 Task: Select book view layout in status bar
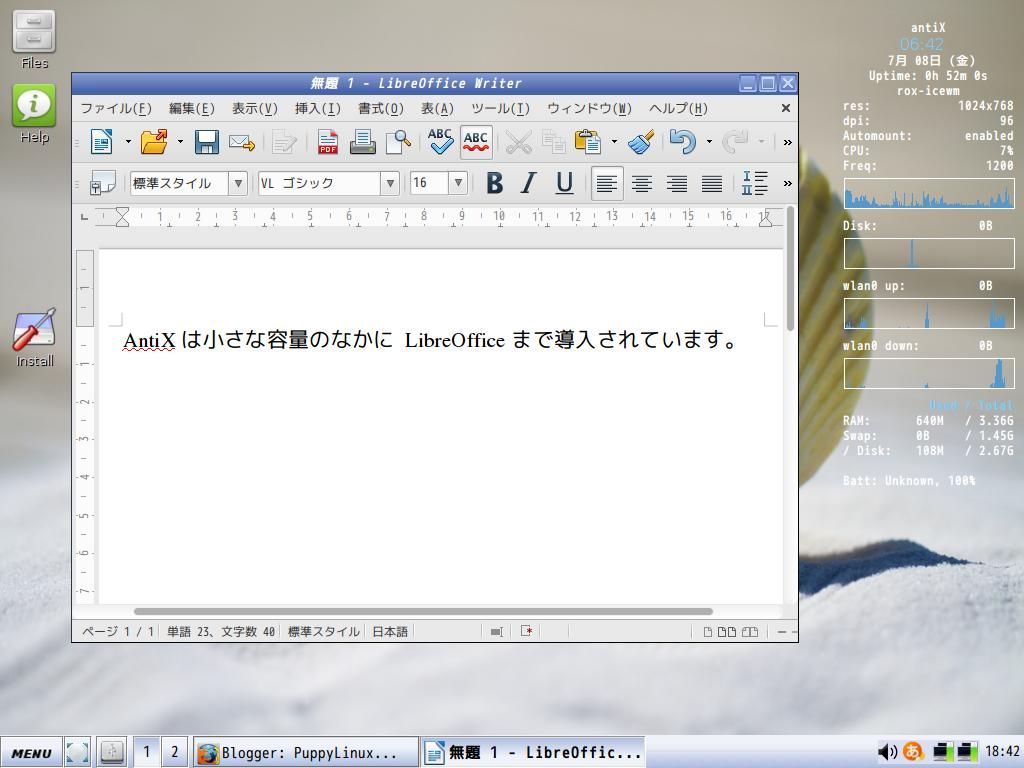point(750,632)
